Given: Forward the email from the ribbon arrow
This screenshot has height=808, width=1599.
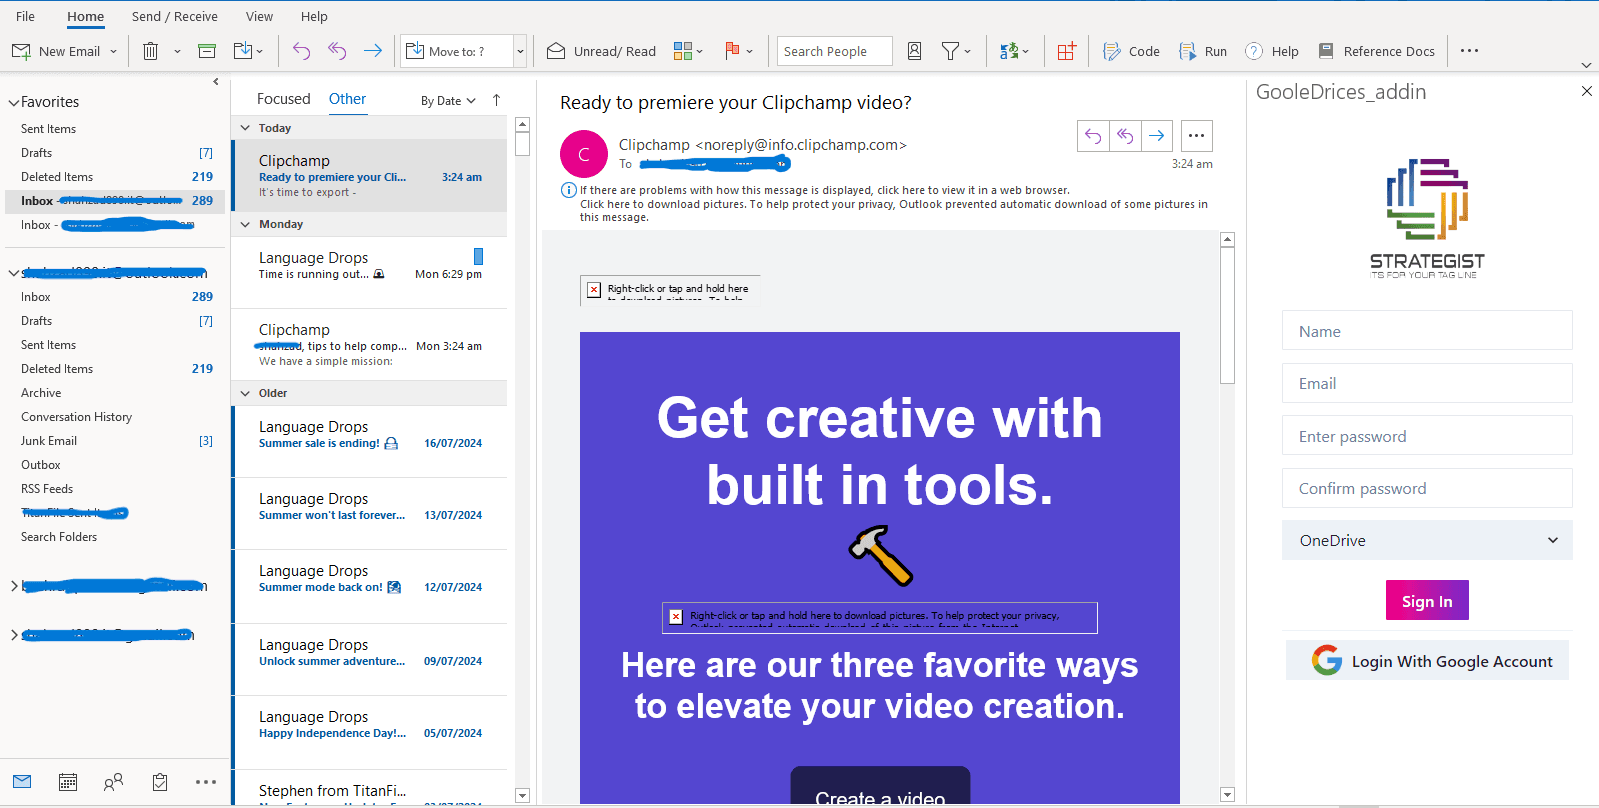Looking at the screenshot, I should 373,51.
